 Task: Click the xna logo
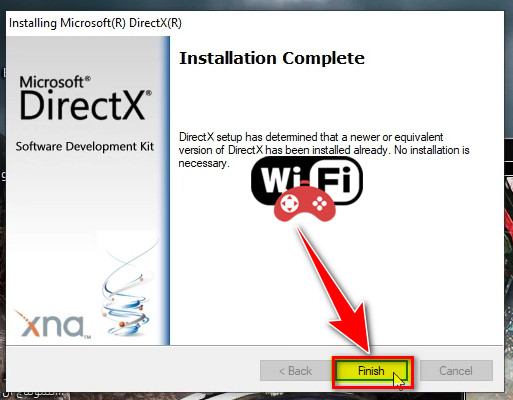click(x=52, y=324)
